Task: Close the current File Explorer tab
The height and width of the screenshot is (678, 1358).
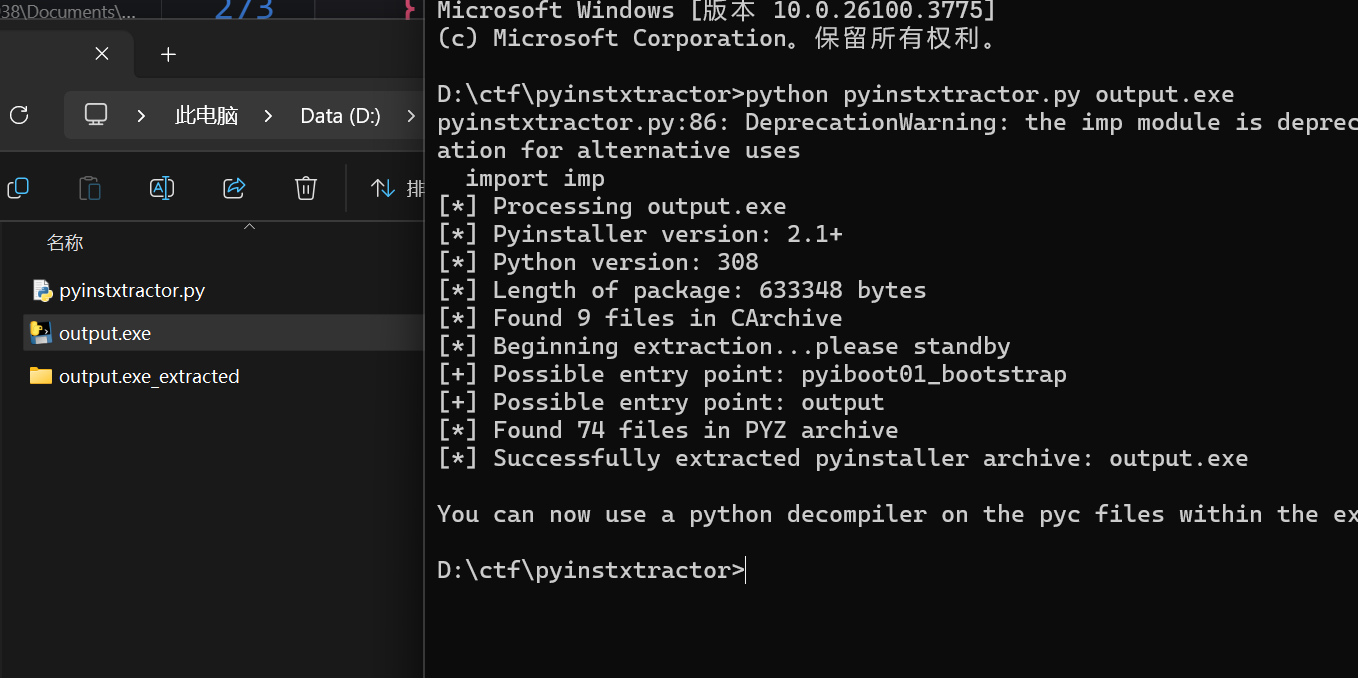Action: click(x=102, y=54)
